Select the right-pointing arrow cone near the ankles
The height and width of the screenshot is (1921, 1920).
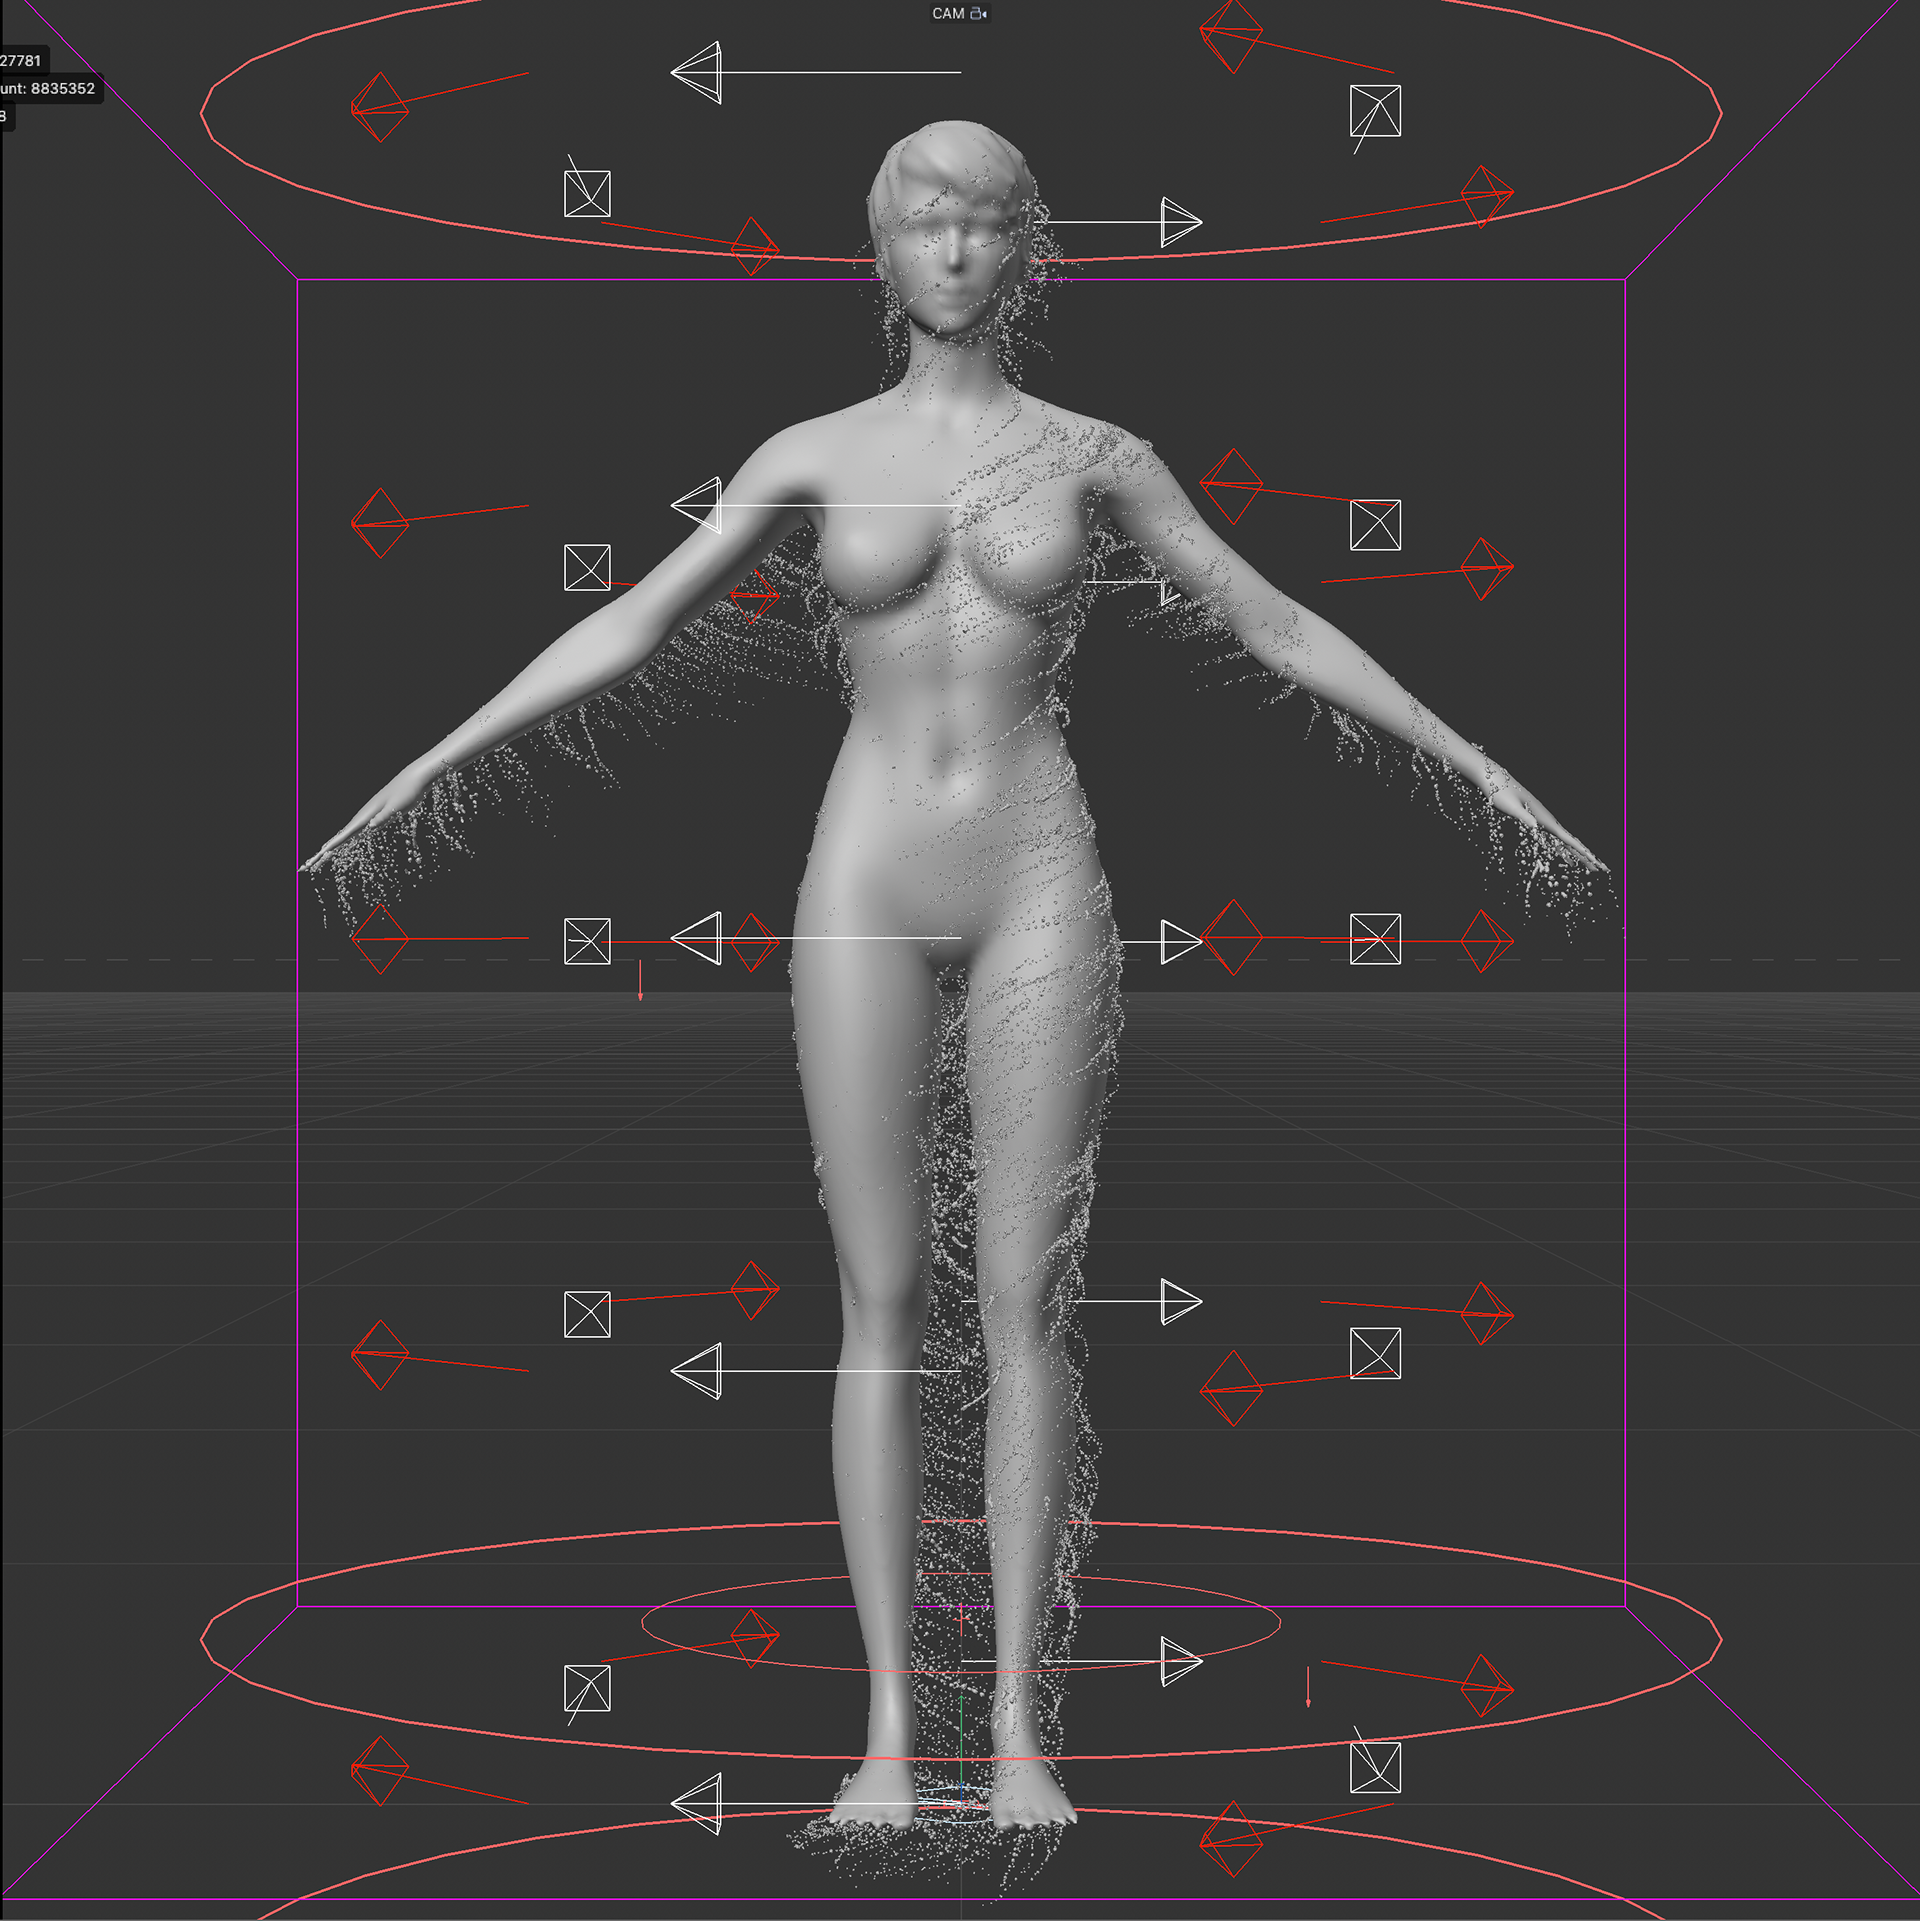coord(1180,1662)
